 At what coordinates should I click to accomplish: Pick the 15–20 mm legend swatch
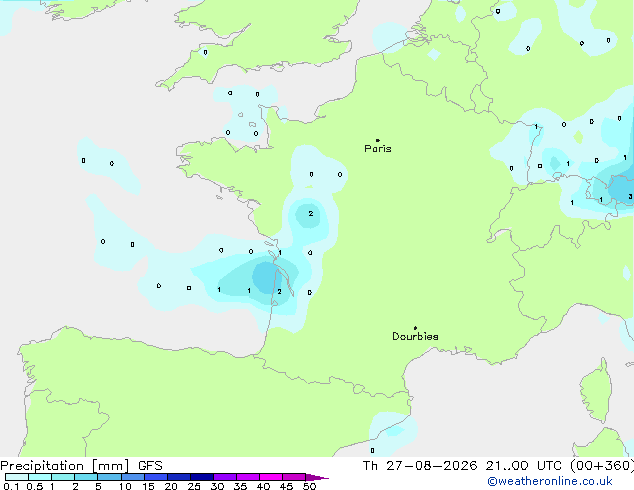click(156, 477)
